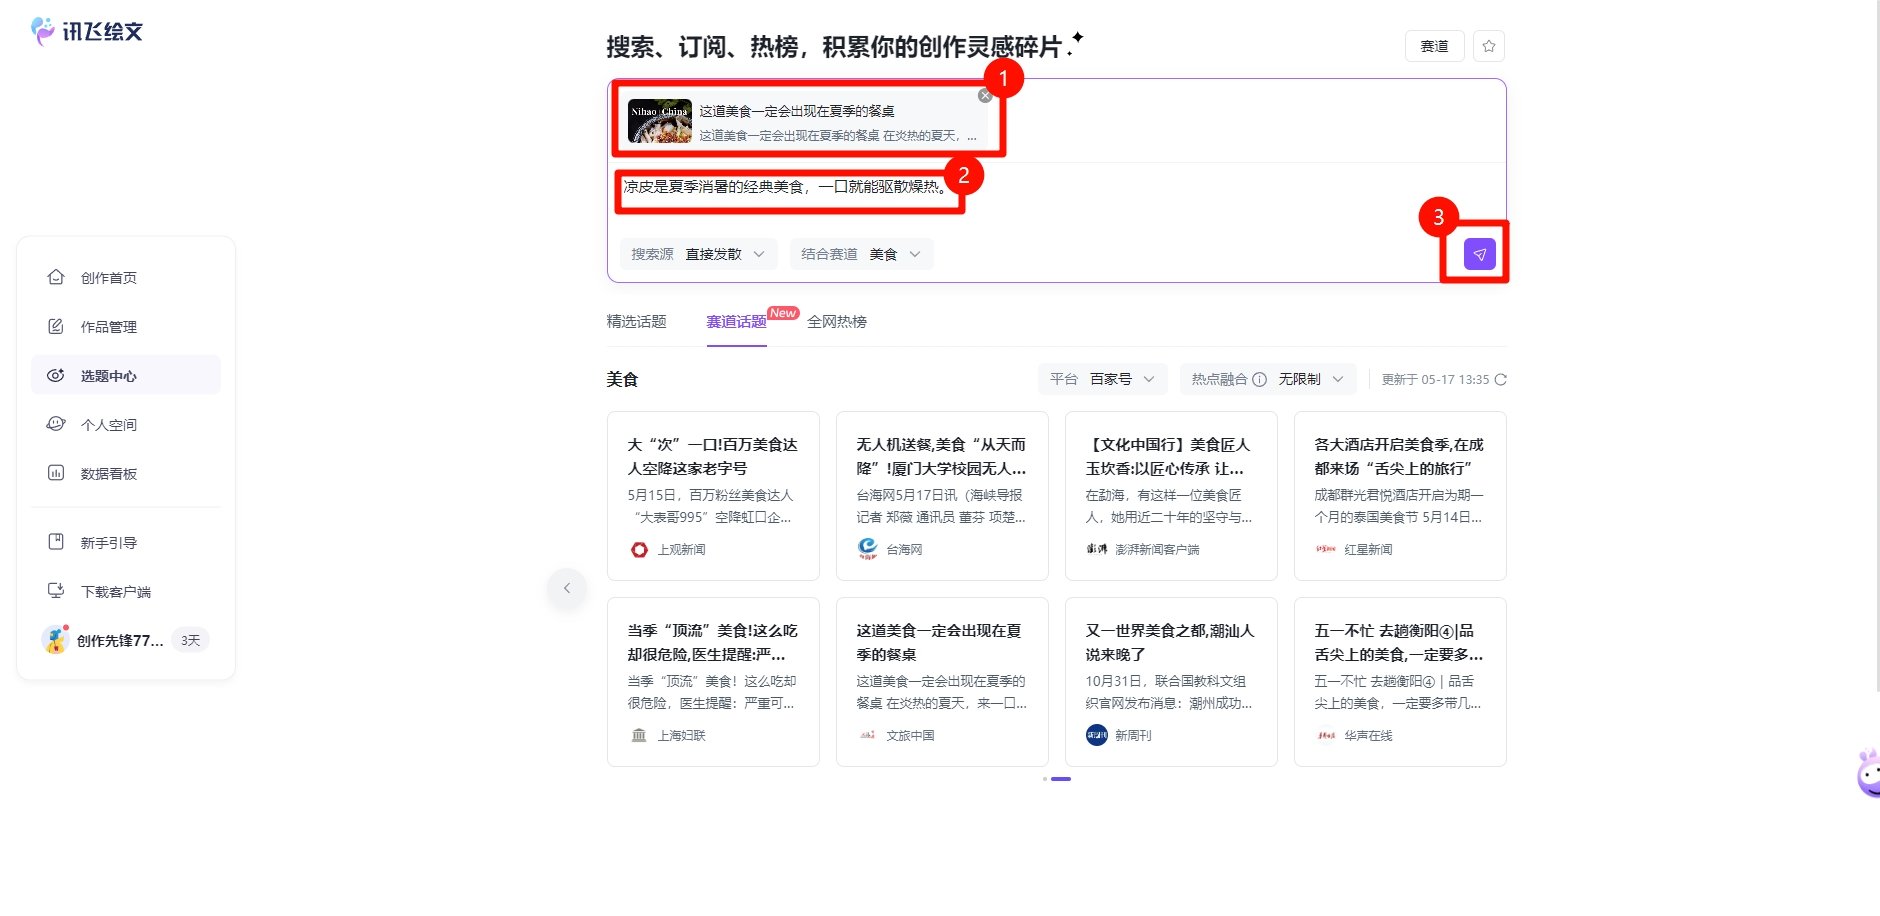Image resolution: width=1880 pixels, height=916 pixels.
Task: Expand the 结合赛道 美食 dropdown
Action: click(861, 254)
